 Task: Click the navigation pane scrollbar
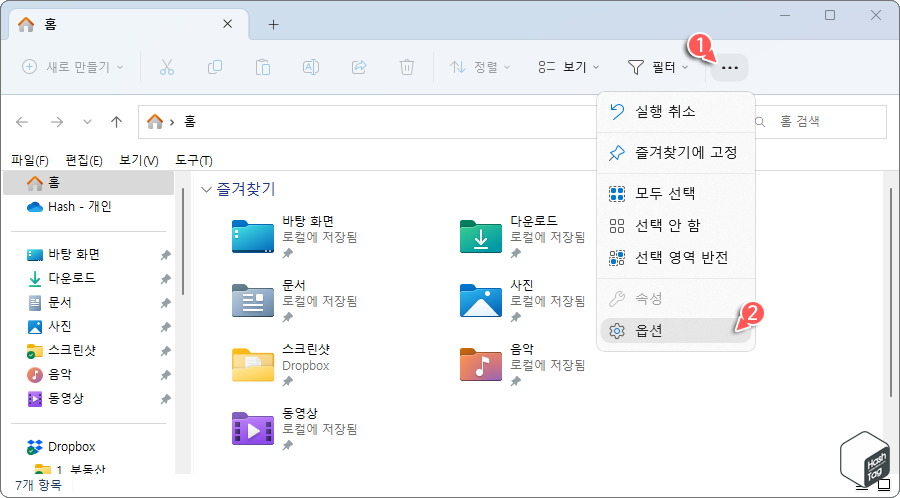pos(183,241)
